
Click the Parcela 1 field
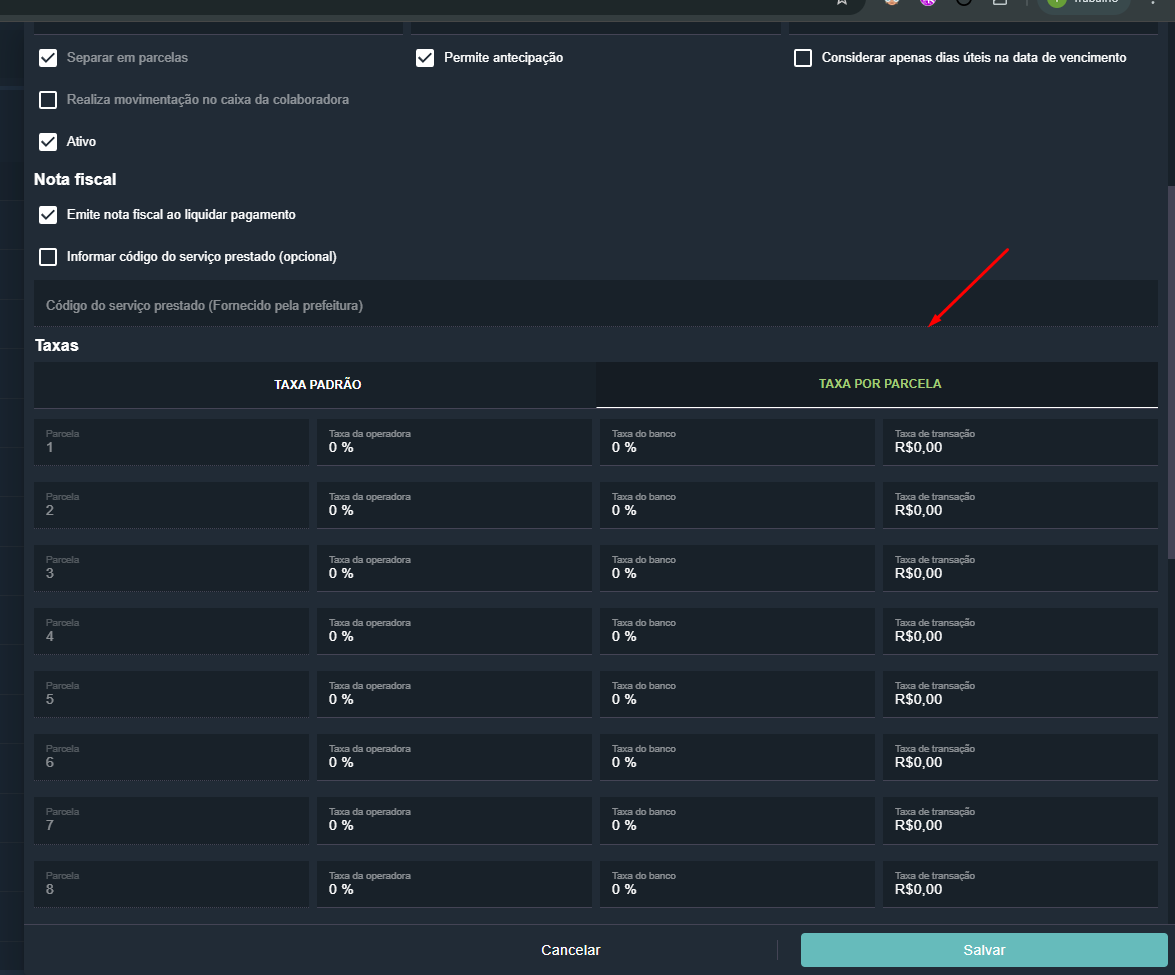[171, 442]
